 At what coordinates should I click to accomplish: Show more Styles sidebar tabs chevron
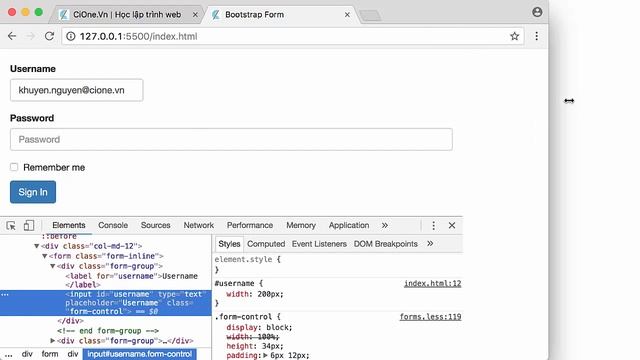click(x=430, y=244)
